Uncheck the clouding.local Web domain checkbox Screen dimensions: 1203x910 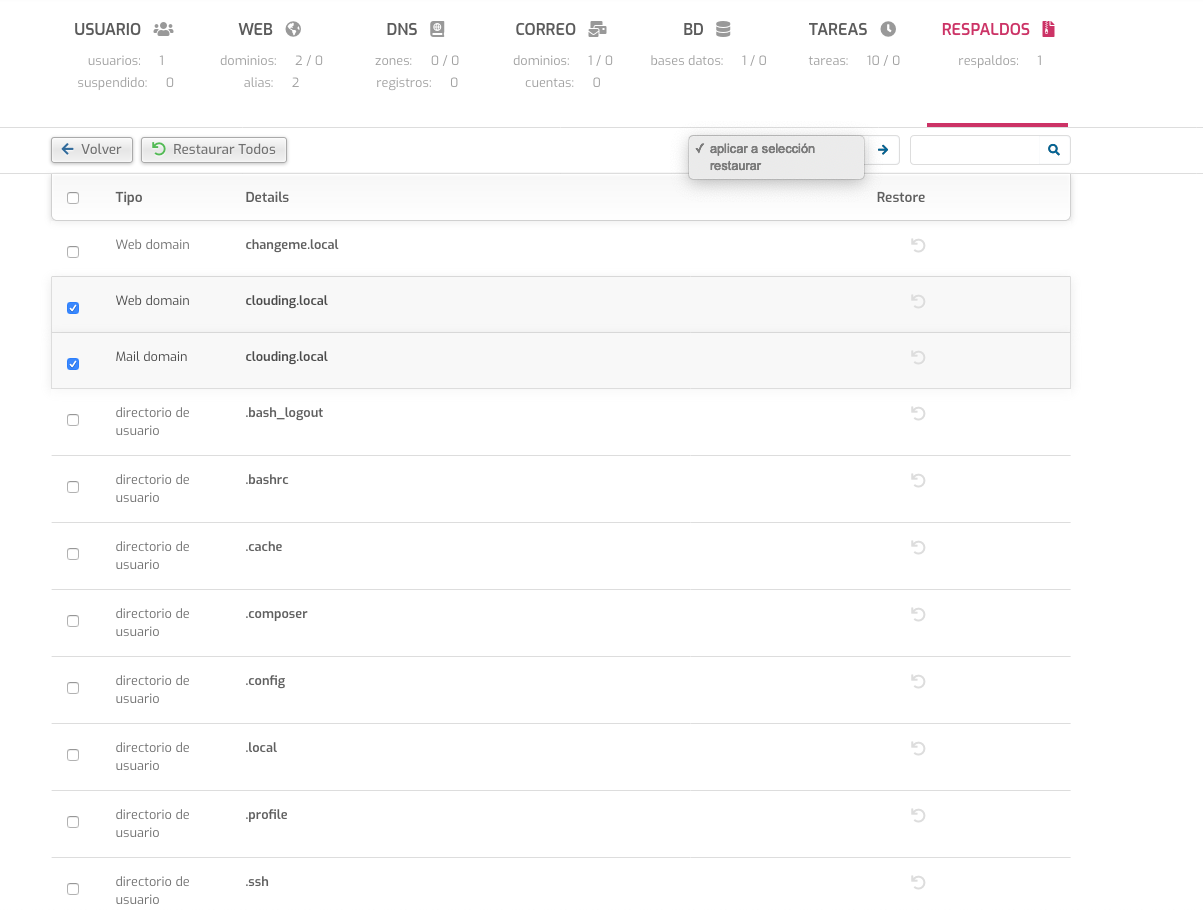73,308
